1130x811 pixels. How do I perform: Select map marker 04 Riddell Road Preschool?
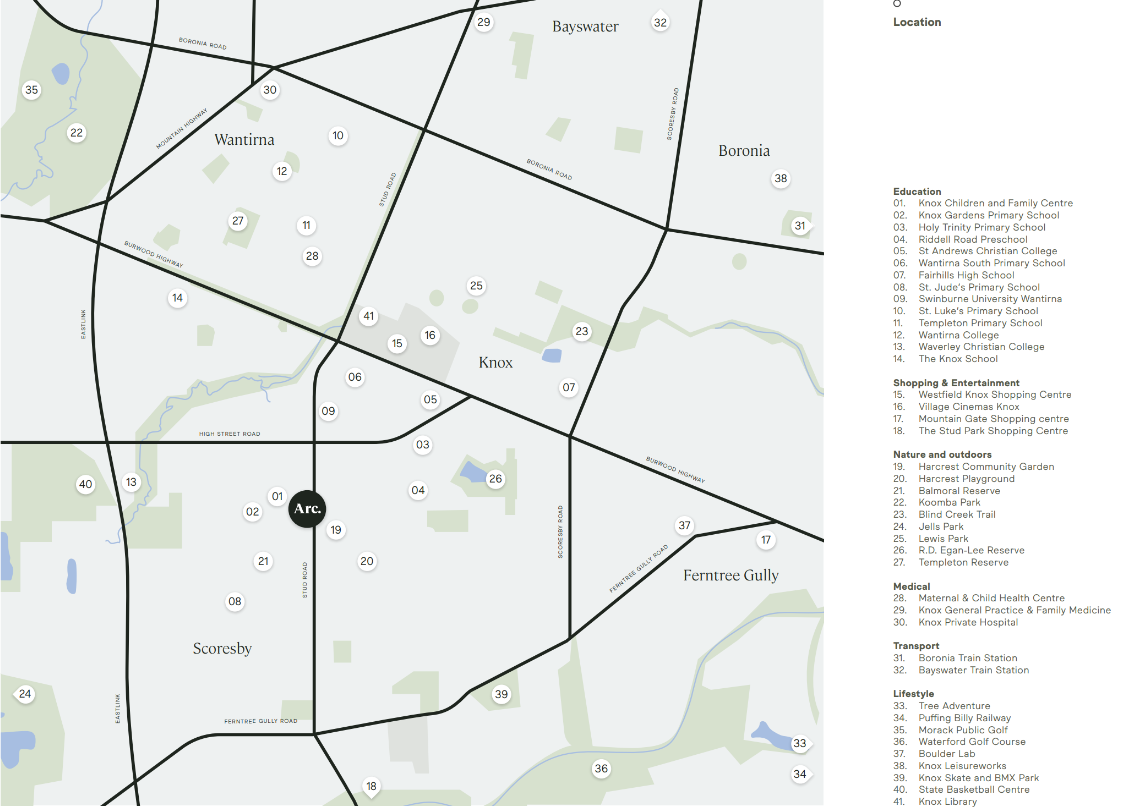coord(418,490)
